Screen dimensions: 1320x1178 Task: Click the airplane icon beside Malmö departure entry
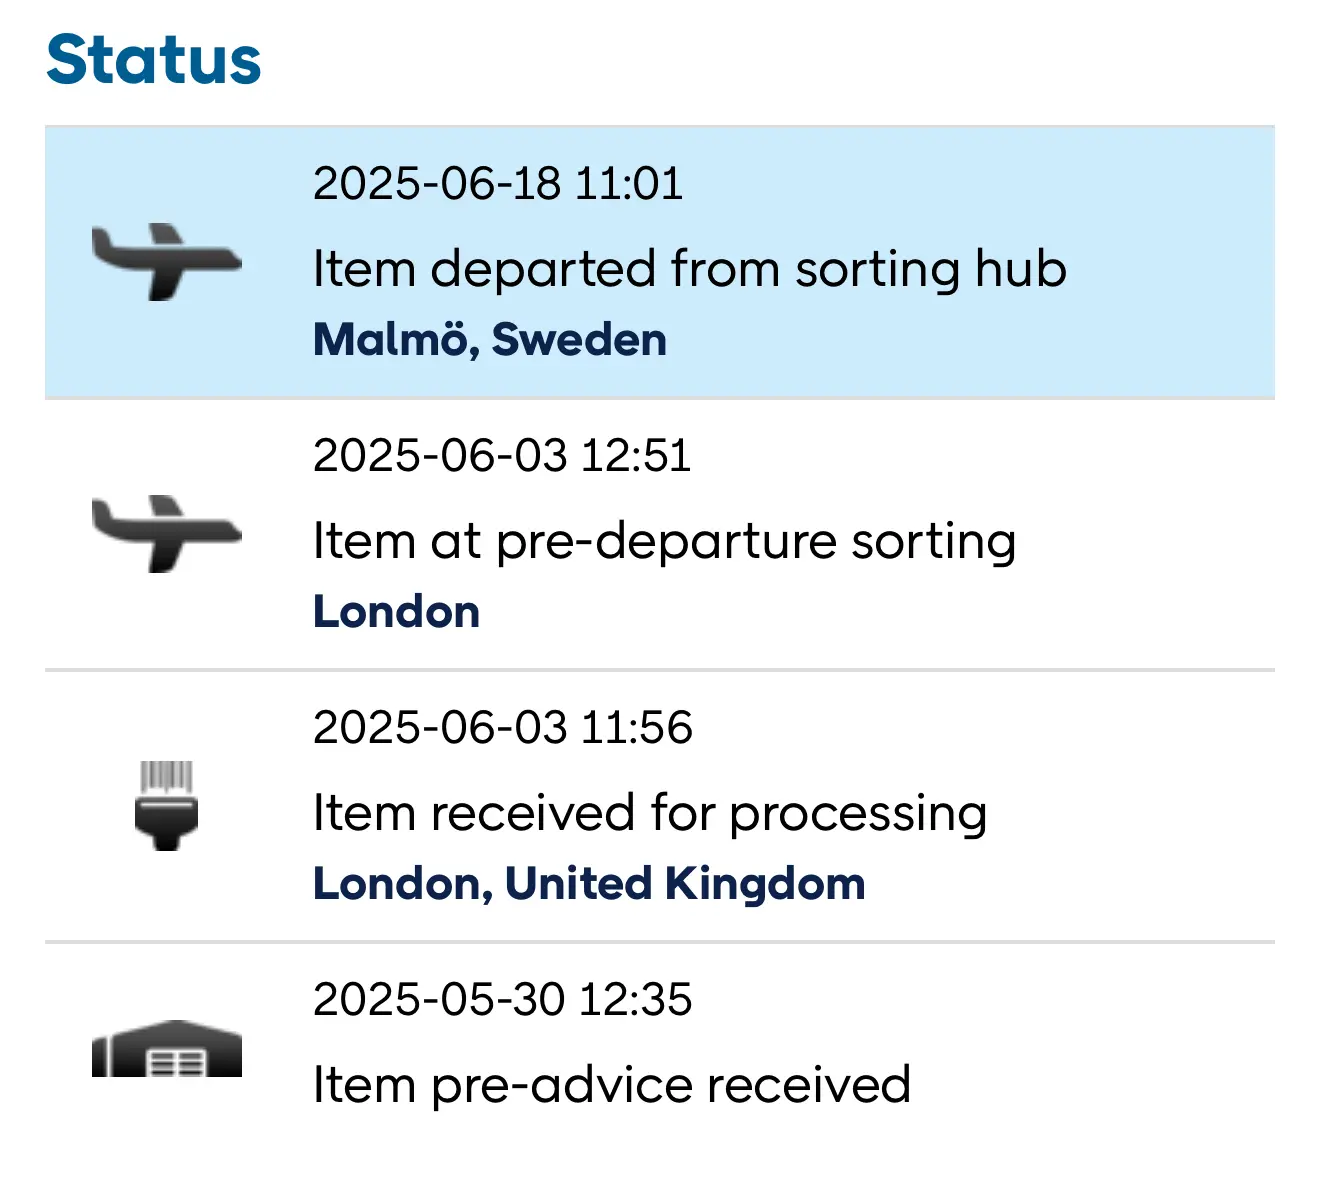[166, 262]
